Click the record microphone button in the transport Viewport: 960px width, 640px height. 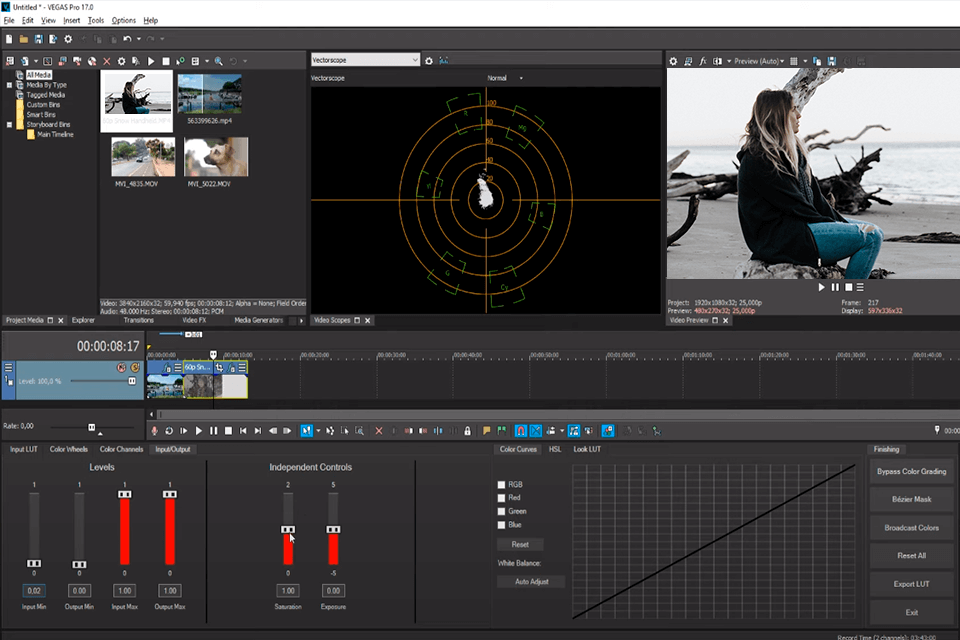tap(154, 431)
